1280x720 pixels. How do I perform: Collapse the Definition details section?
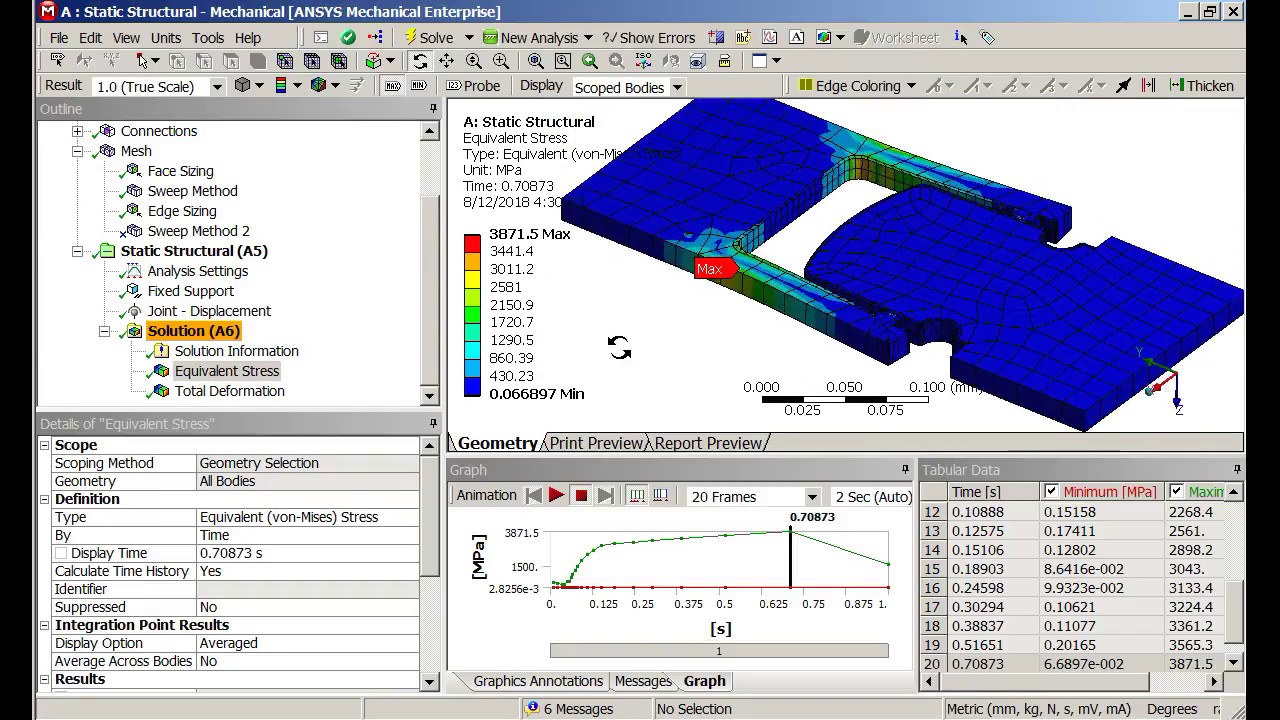pos(45,499)
